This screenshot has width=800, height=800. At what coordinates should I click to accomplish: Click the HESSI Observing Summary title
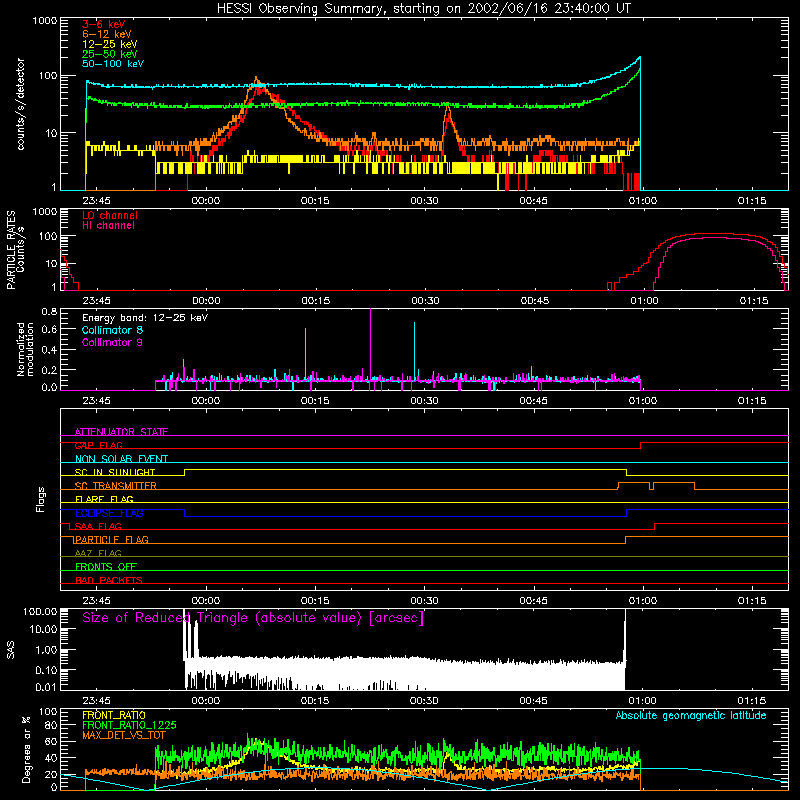click(423, 9)
